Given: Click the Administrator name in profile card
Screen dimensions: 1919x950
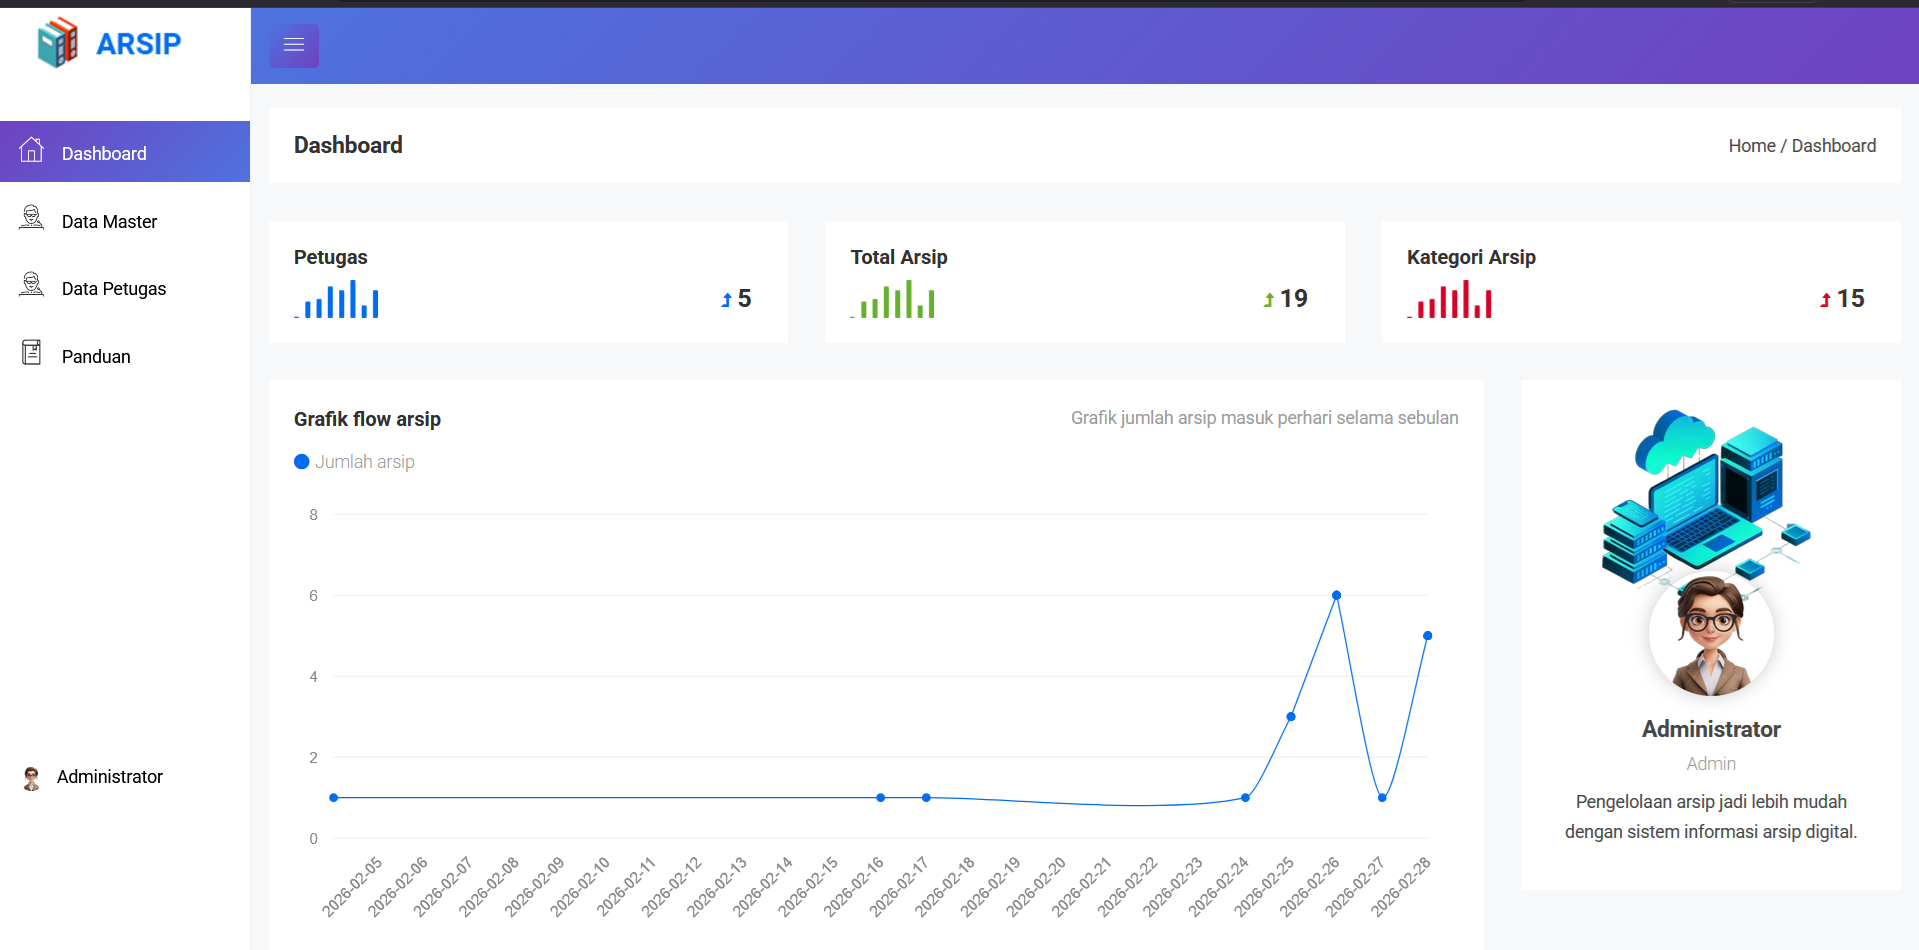Looking at the screenshot, I should 1711,729.
